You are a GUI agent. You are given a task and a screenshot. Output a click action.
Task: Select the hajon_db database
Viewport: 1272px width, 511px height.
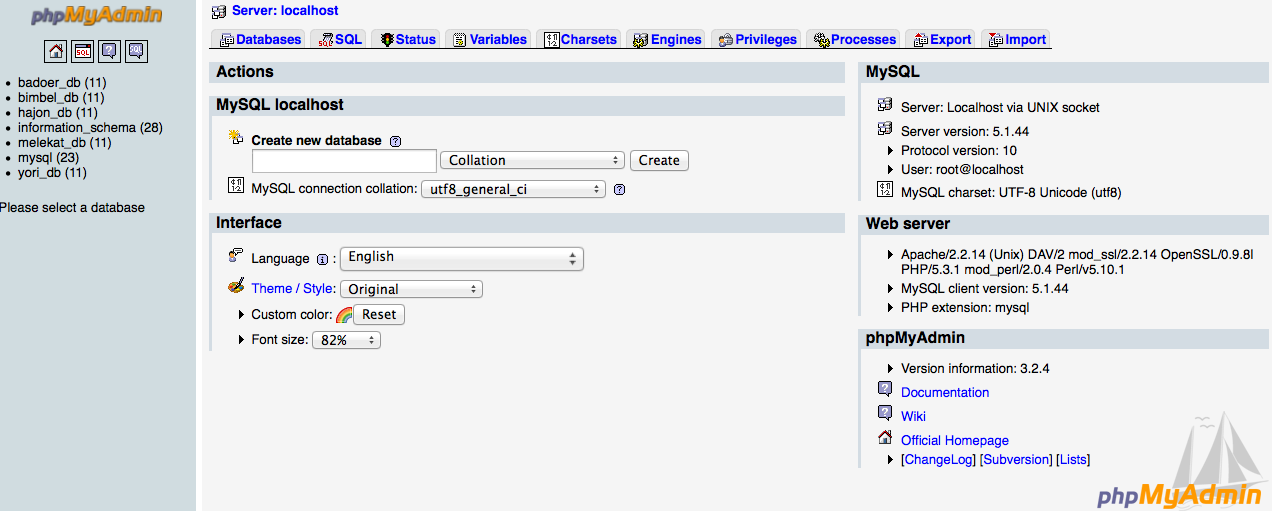(x=44, y=113)
